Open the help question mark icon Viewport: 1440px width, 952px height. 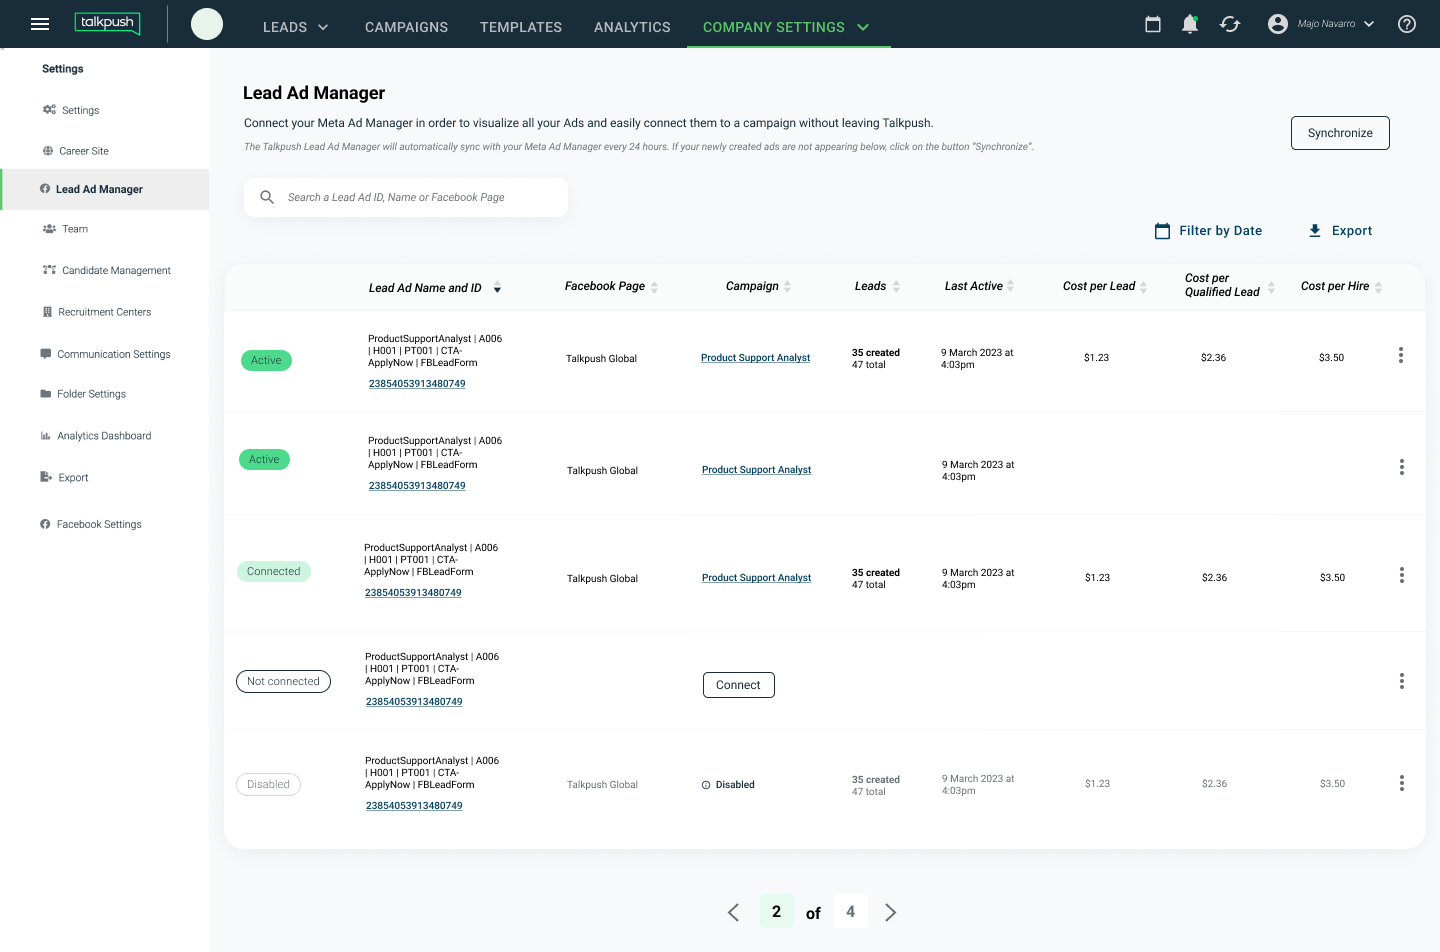pyautogui.click(x=1407, y=24)
